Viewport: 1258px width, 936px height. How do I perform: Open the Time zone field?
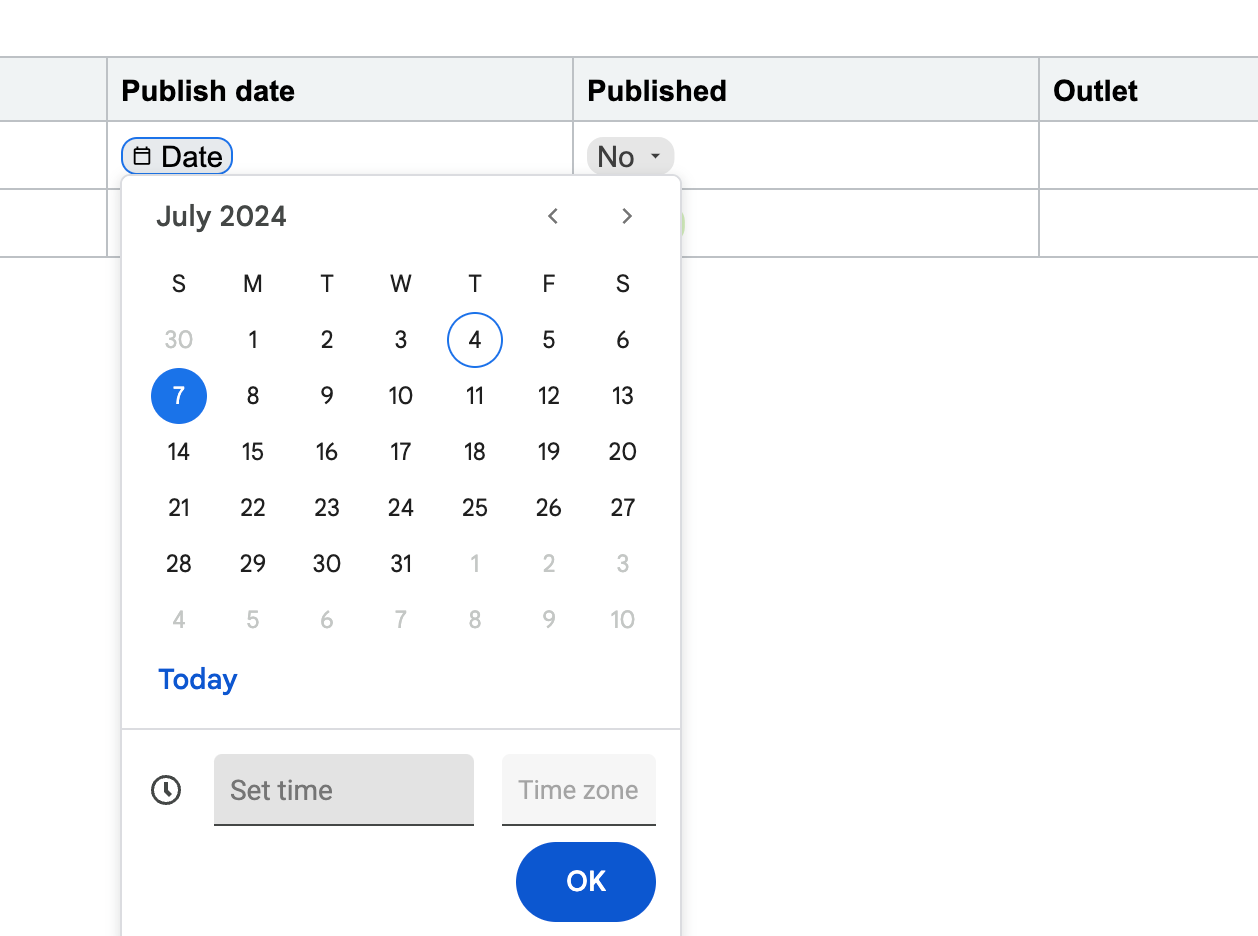click(578, 790)
